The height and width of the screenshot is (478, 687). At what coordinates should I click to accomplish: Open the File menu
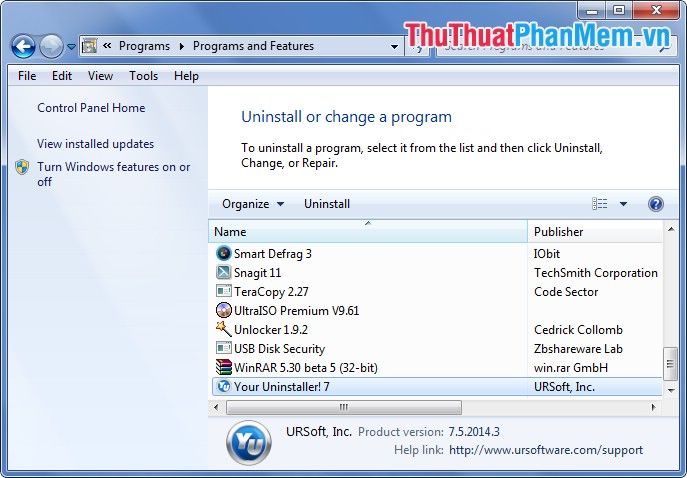click(x=27, y=76)
